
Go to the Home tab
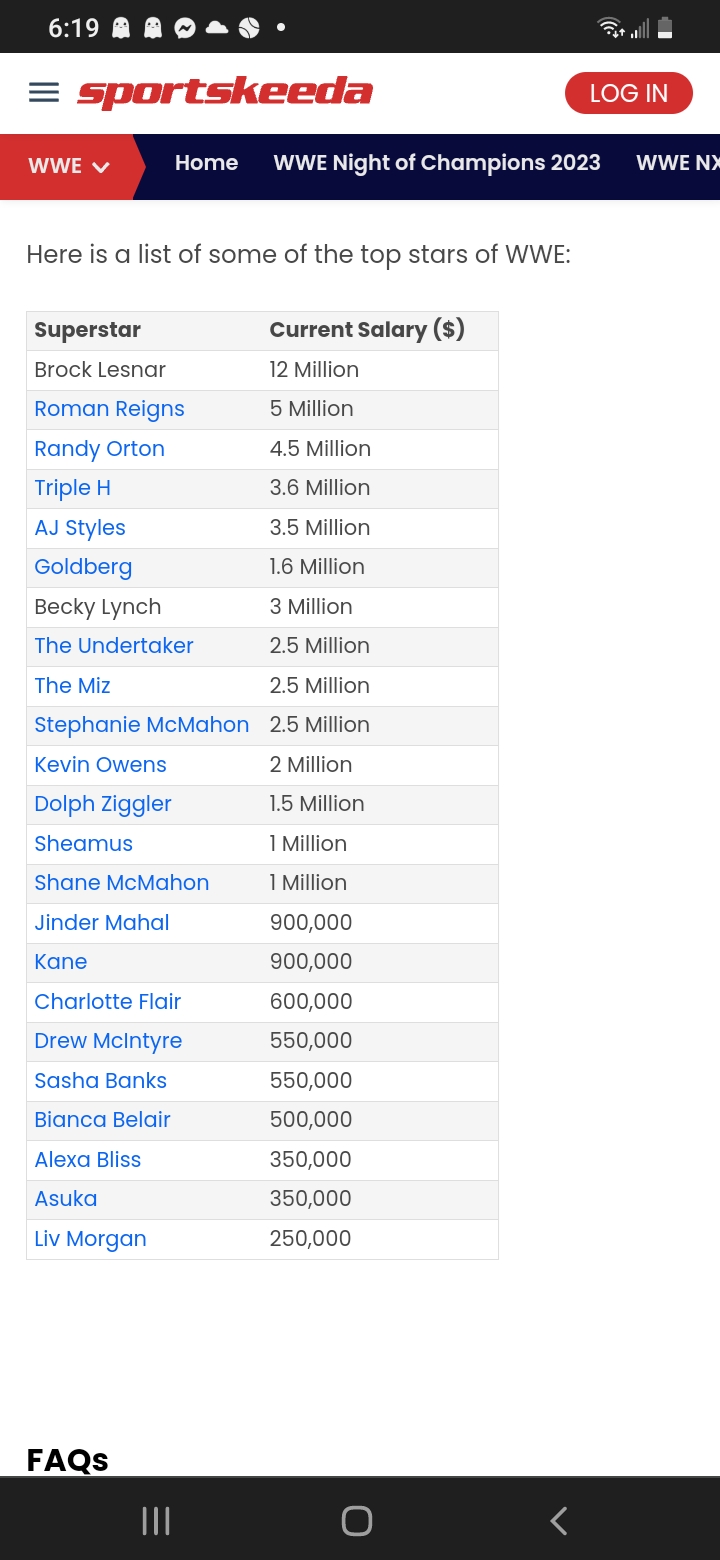[x=206, y=163]
